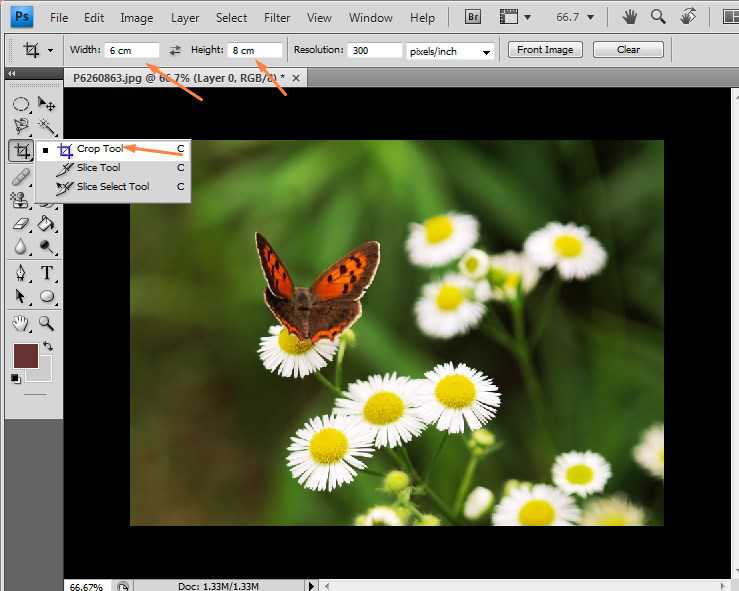The height and width of the screenshot is (591, 739).
Task: Select the Magic Wand tool
Action: [x=47, y=126]
